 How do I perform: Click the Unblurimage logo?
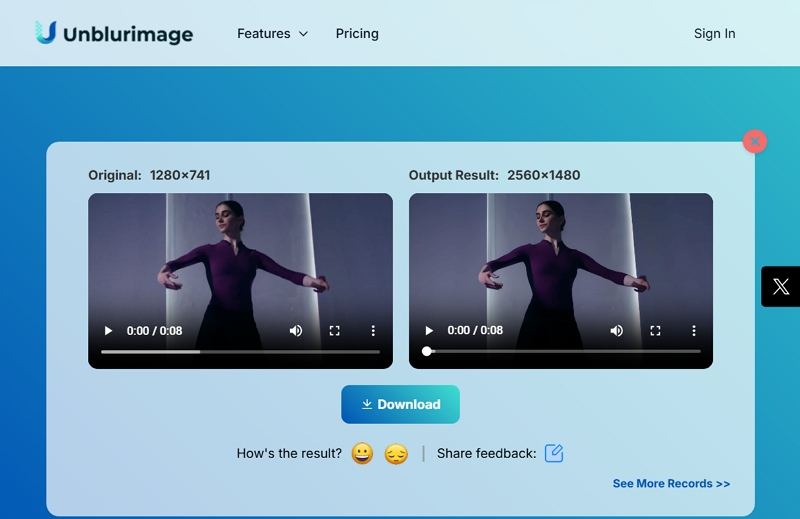pos(113,33)
